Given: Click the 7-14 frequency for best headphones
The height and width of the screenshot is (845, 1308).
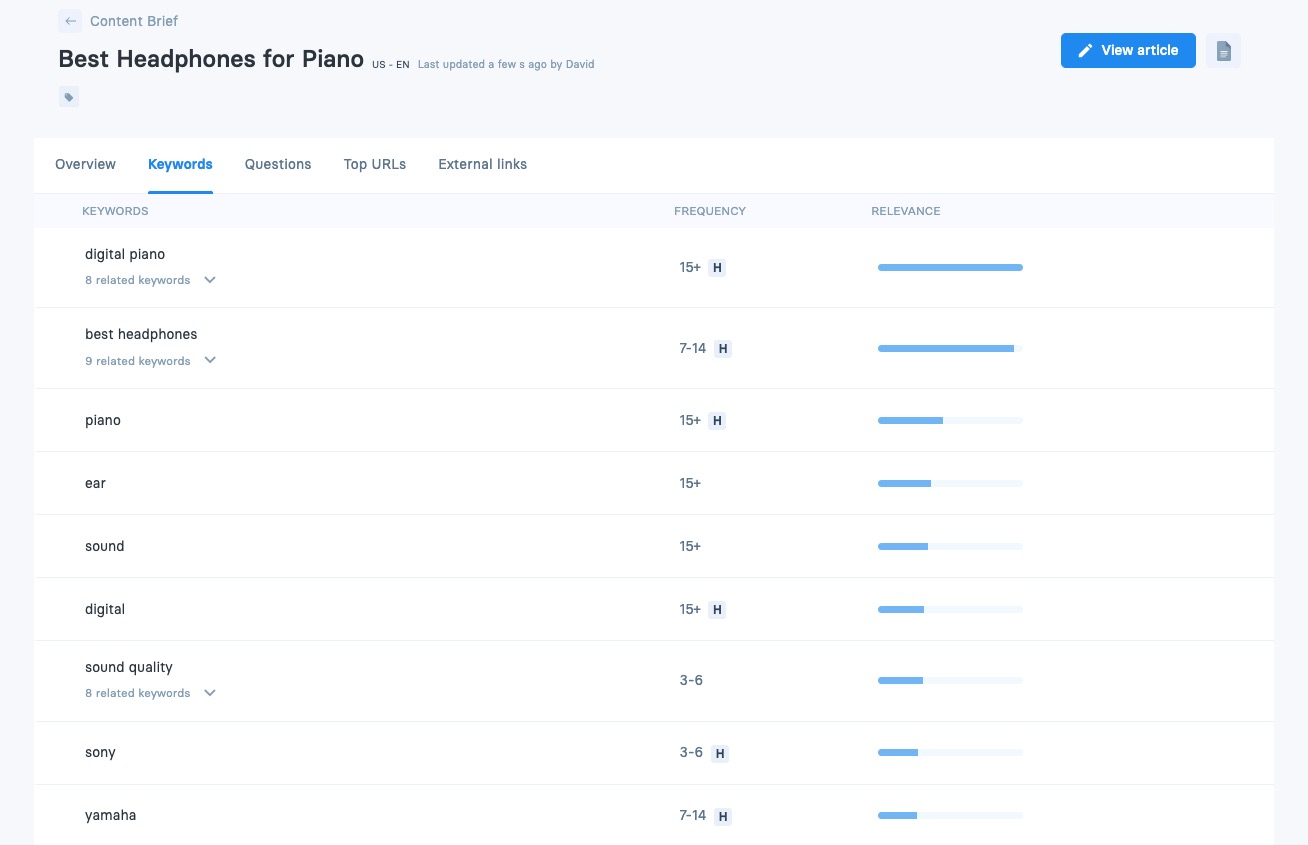Looking at the screenshot, I should pyautogui.click(x=693, y=348).
